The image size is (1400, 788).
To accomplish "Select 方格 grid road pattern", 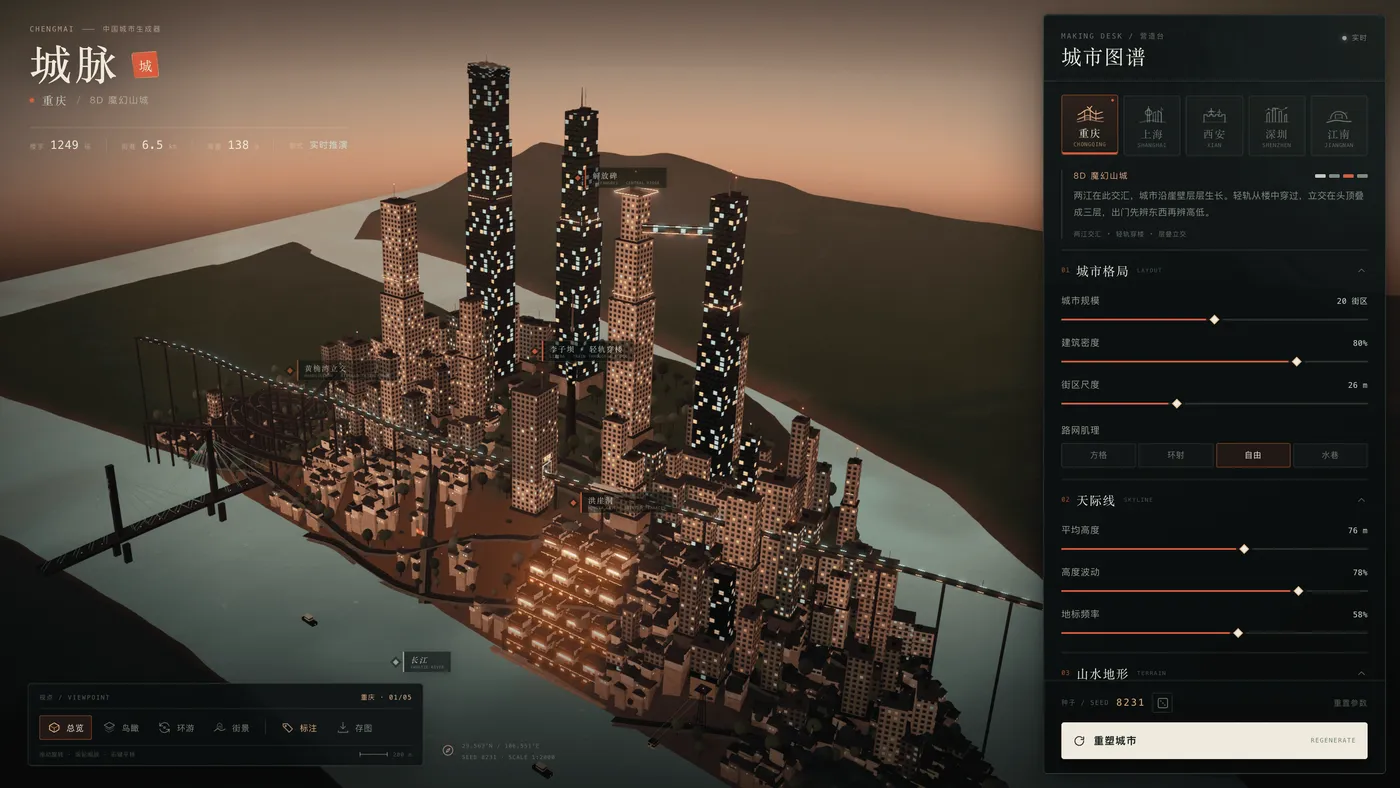I will click(x=1098, y=455).
